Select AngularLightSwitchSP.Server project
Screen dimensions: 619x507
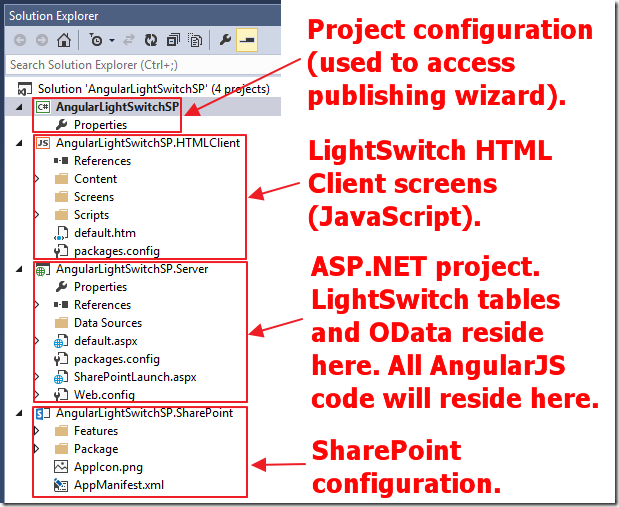[132, 269]
